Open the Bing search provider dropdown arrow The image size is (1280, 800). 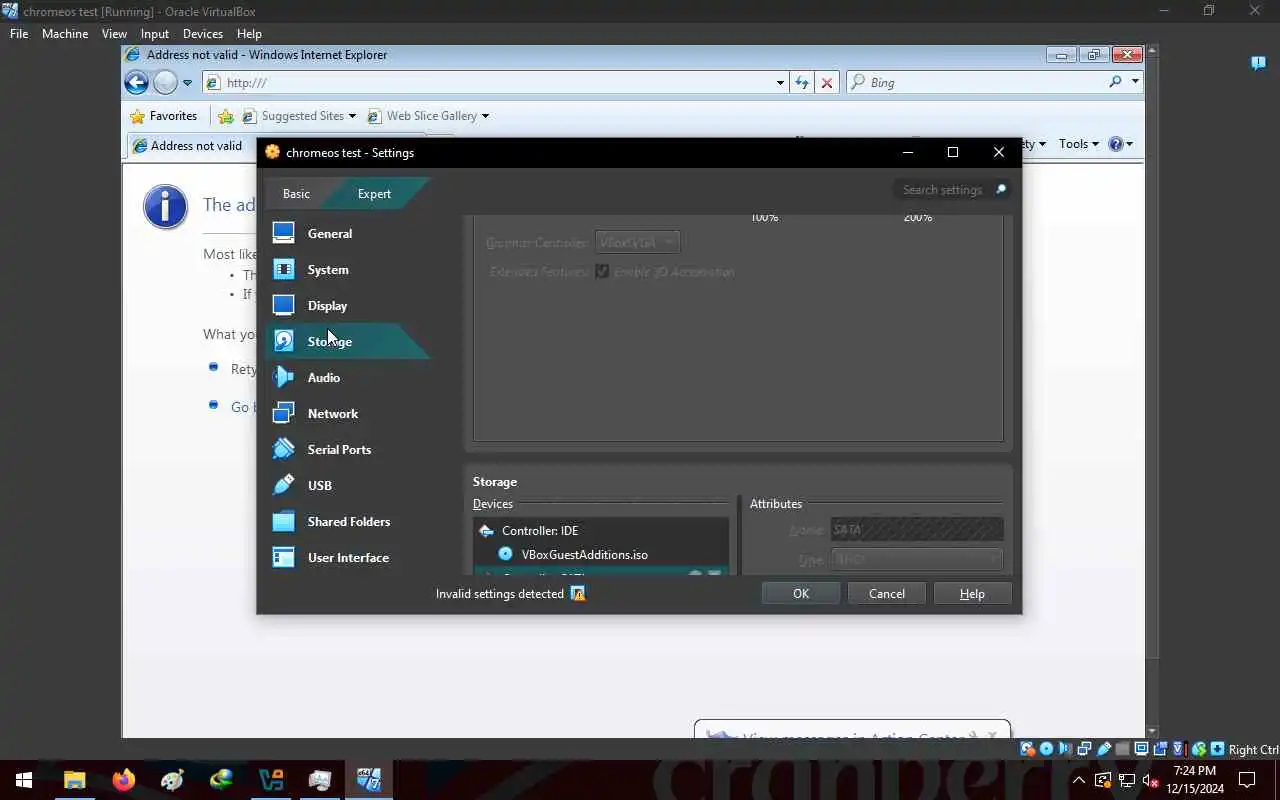[x=1135, y=82]
